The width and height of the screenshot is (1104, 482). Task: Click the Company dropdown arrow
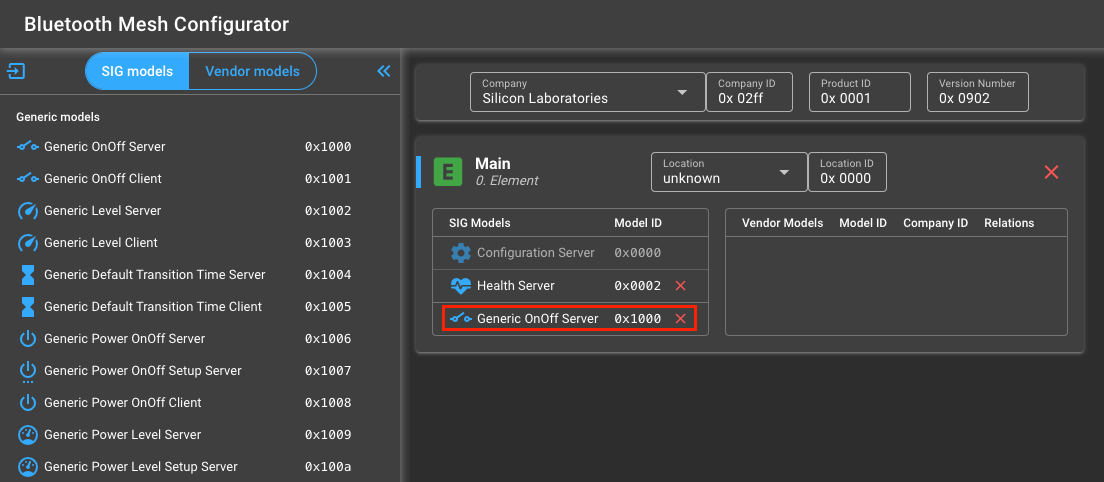point(682,93)
